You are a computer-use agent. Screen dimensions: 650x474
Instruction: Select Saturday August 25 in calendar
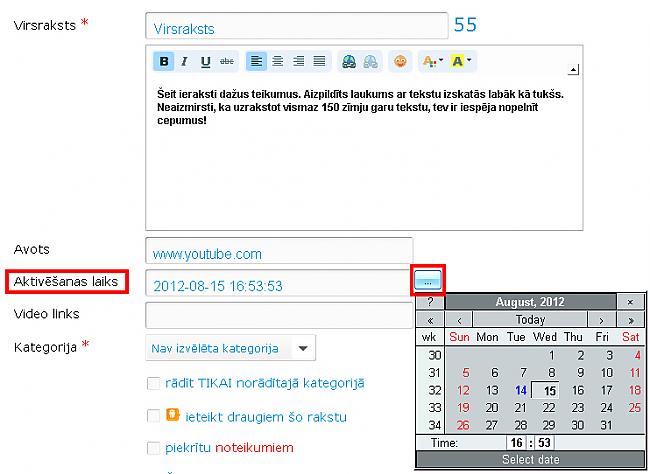[634, 408]
